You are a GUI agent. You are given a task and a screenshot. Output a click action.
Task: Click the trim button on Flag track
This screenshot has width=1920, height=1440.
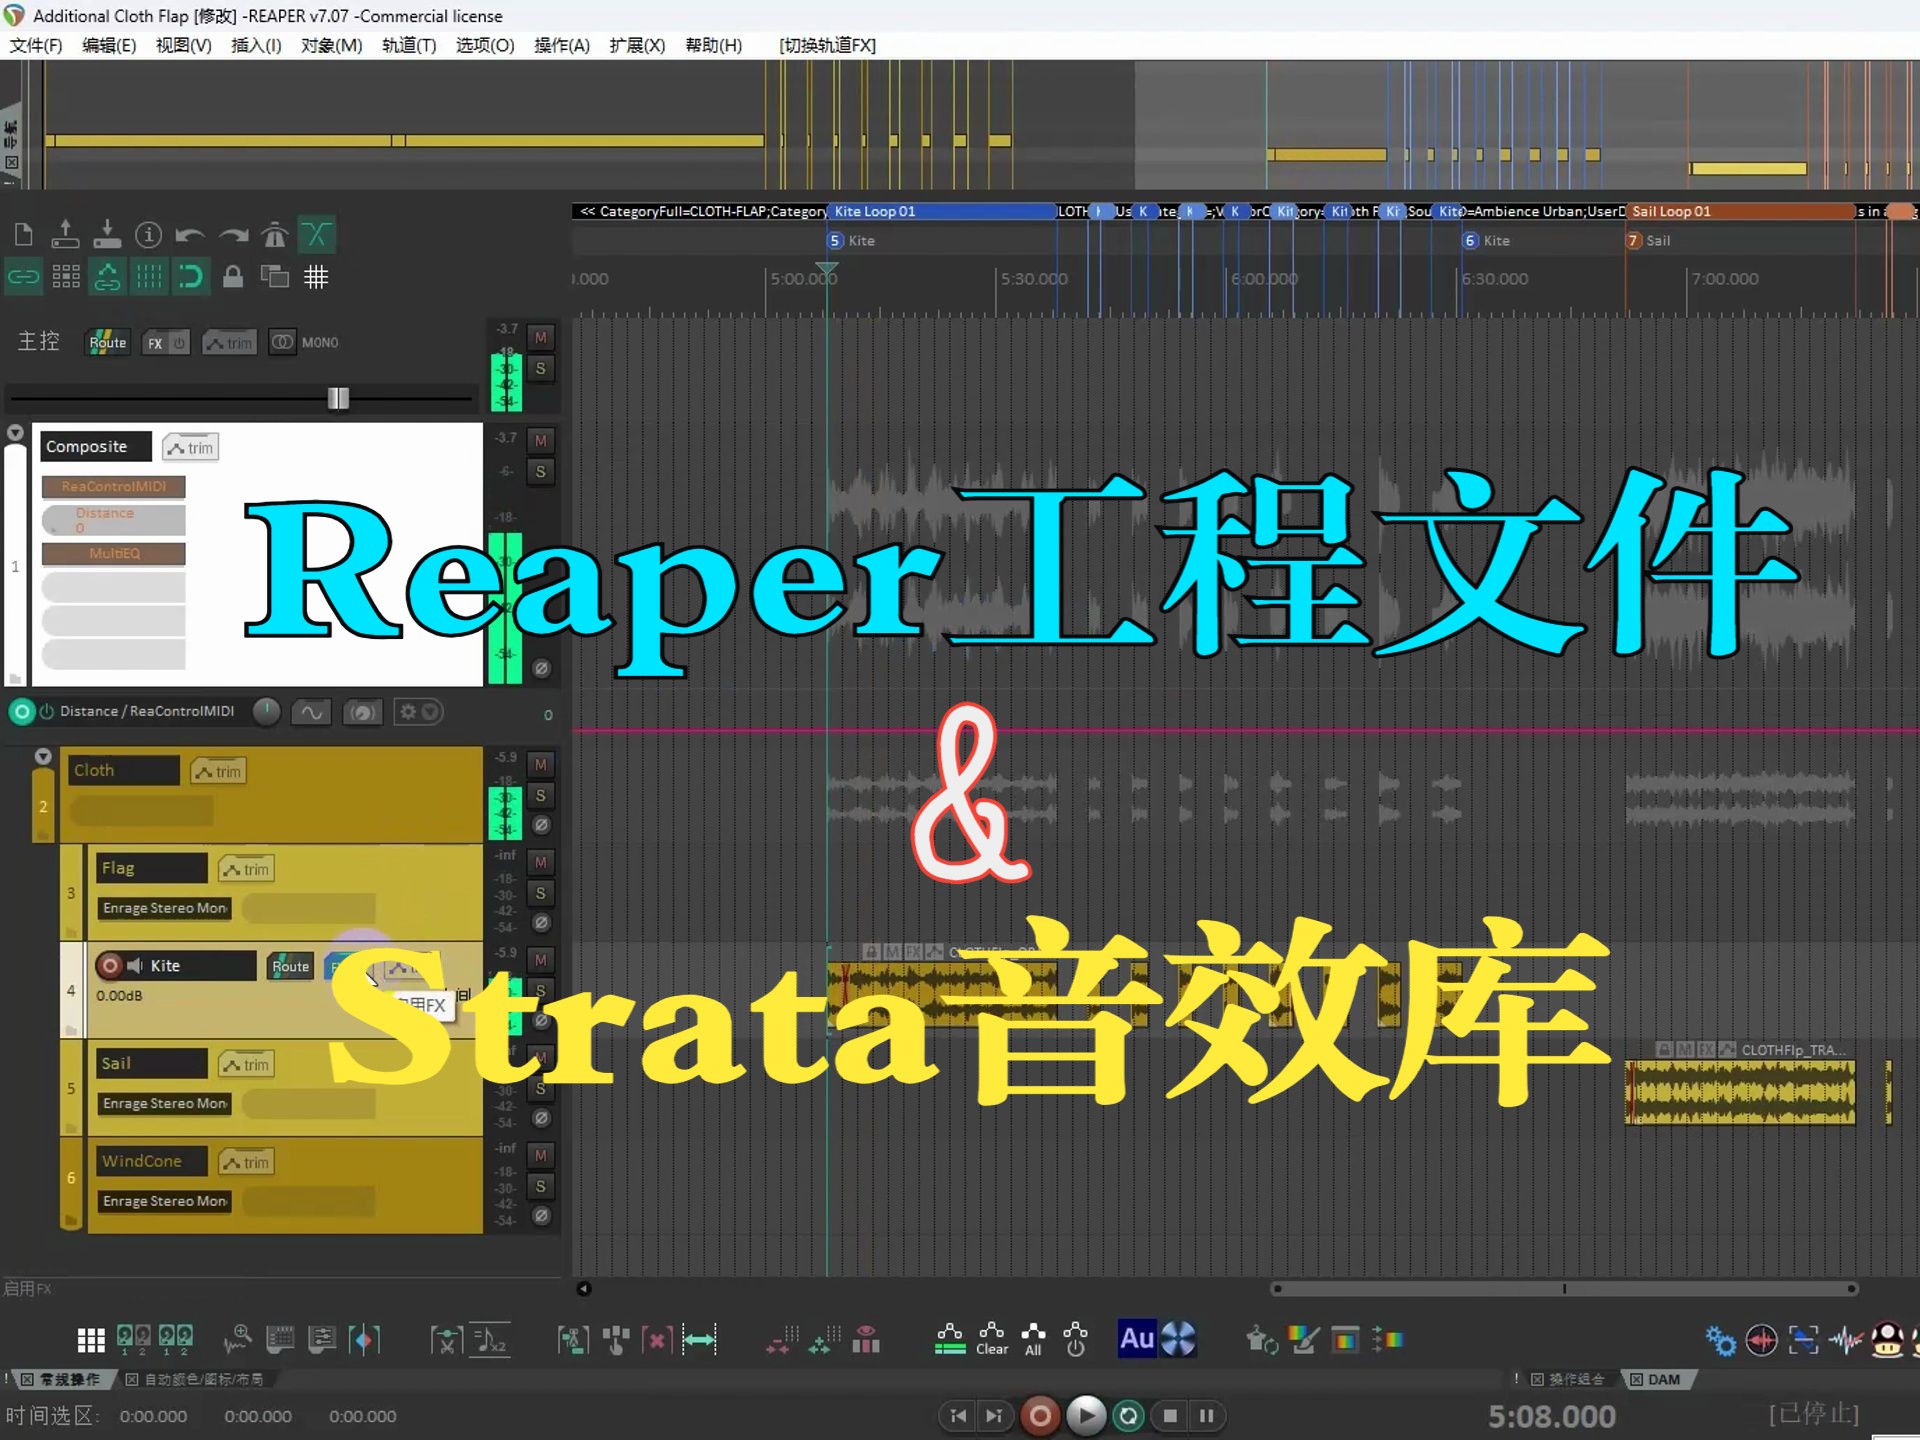click(x=245, y=868)
